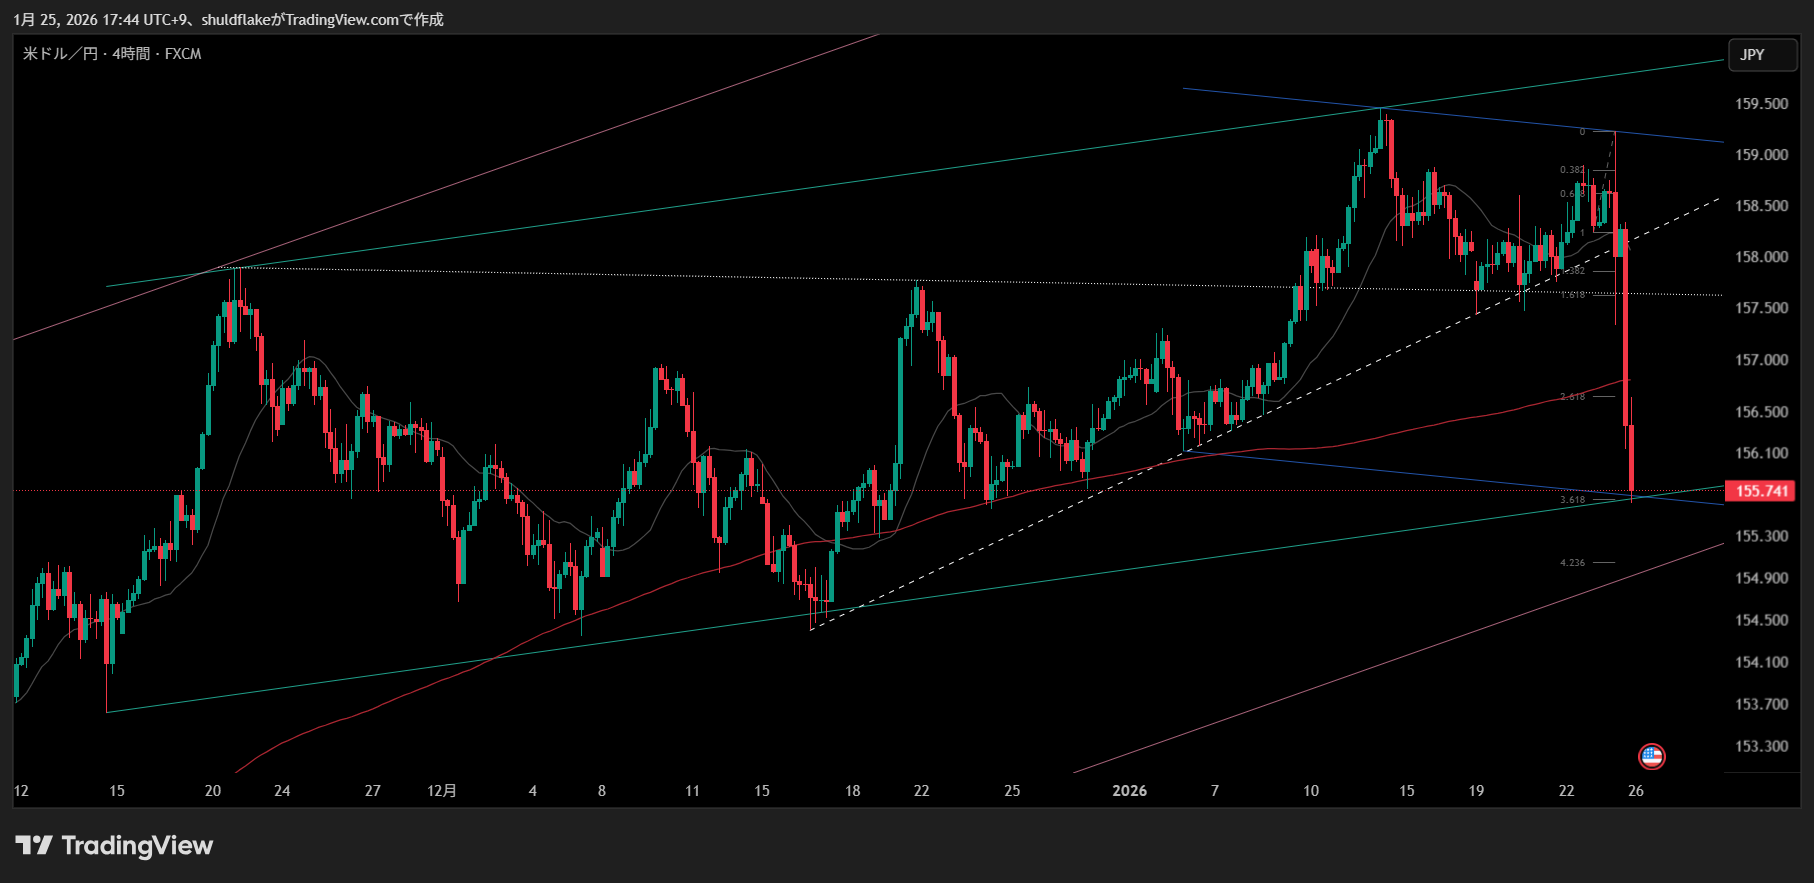Click the 159.500 price scale label
Viewport: 1814px width, 883px height.
tap(1761, 104)
